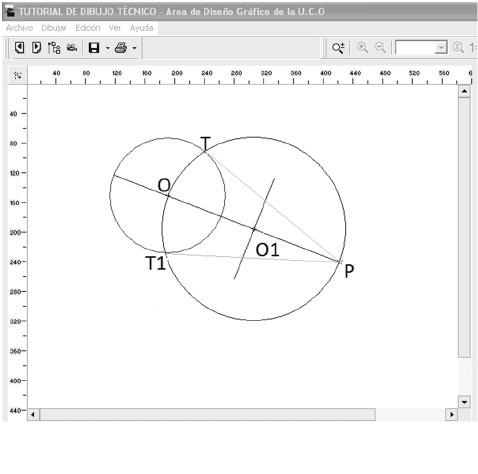478x474 pixels.
Task: Click point label T1 in drawing
Action: [x=156, y=263]
